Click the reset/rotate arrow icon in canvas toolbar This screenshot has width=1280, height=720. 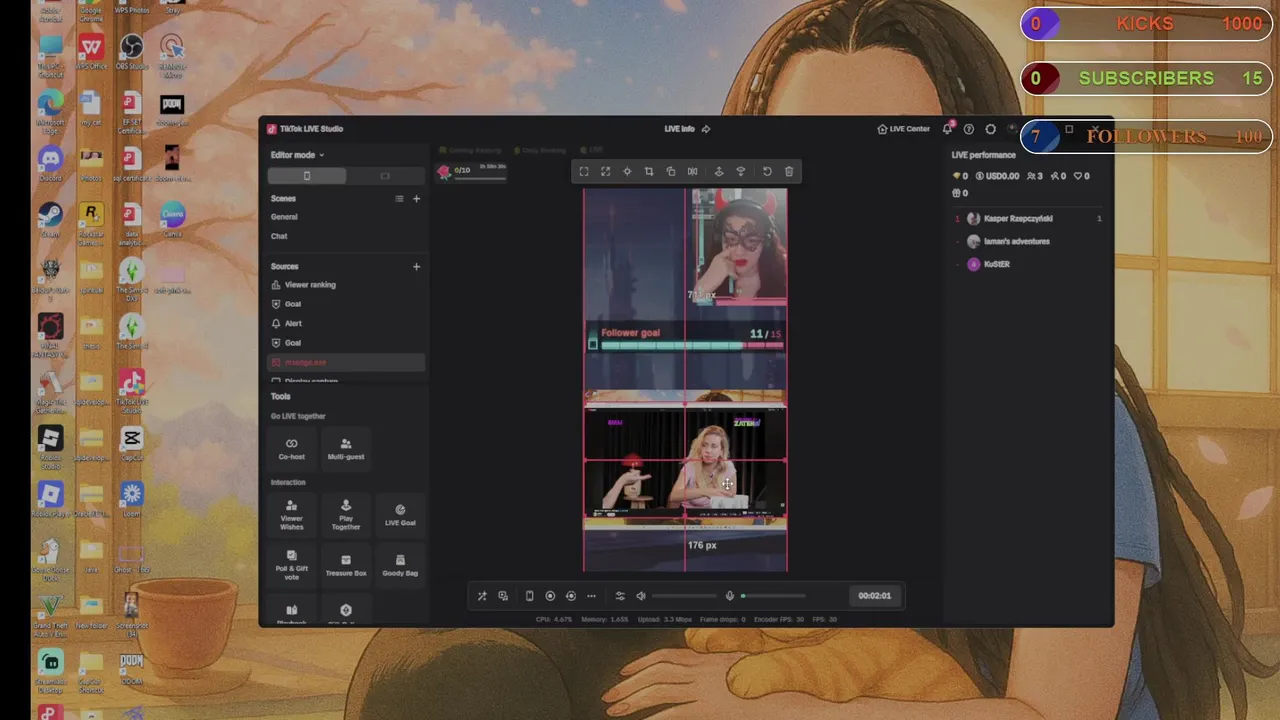pos(767,171)
